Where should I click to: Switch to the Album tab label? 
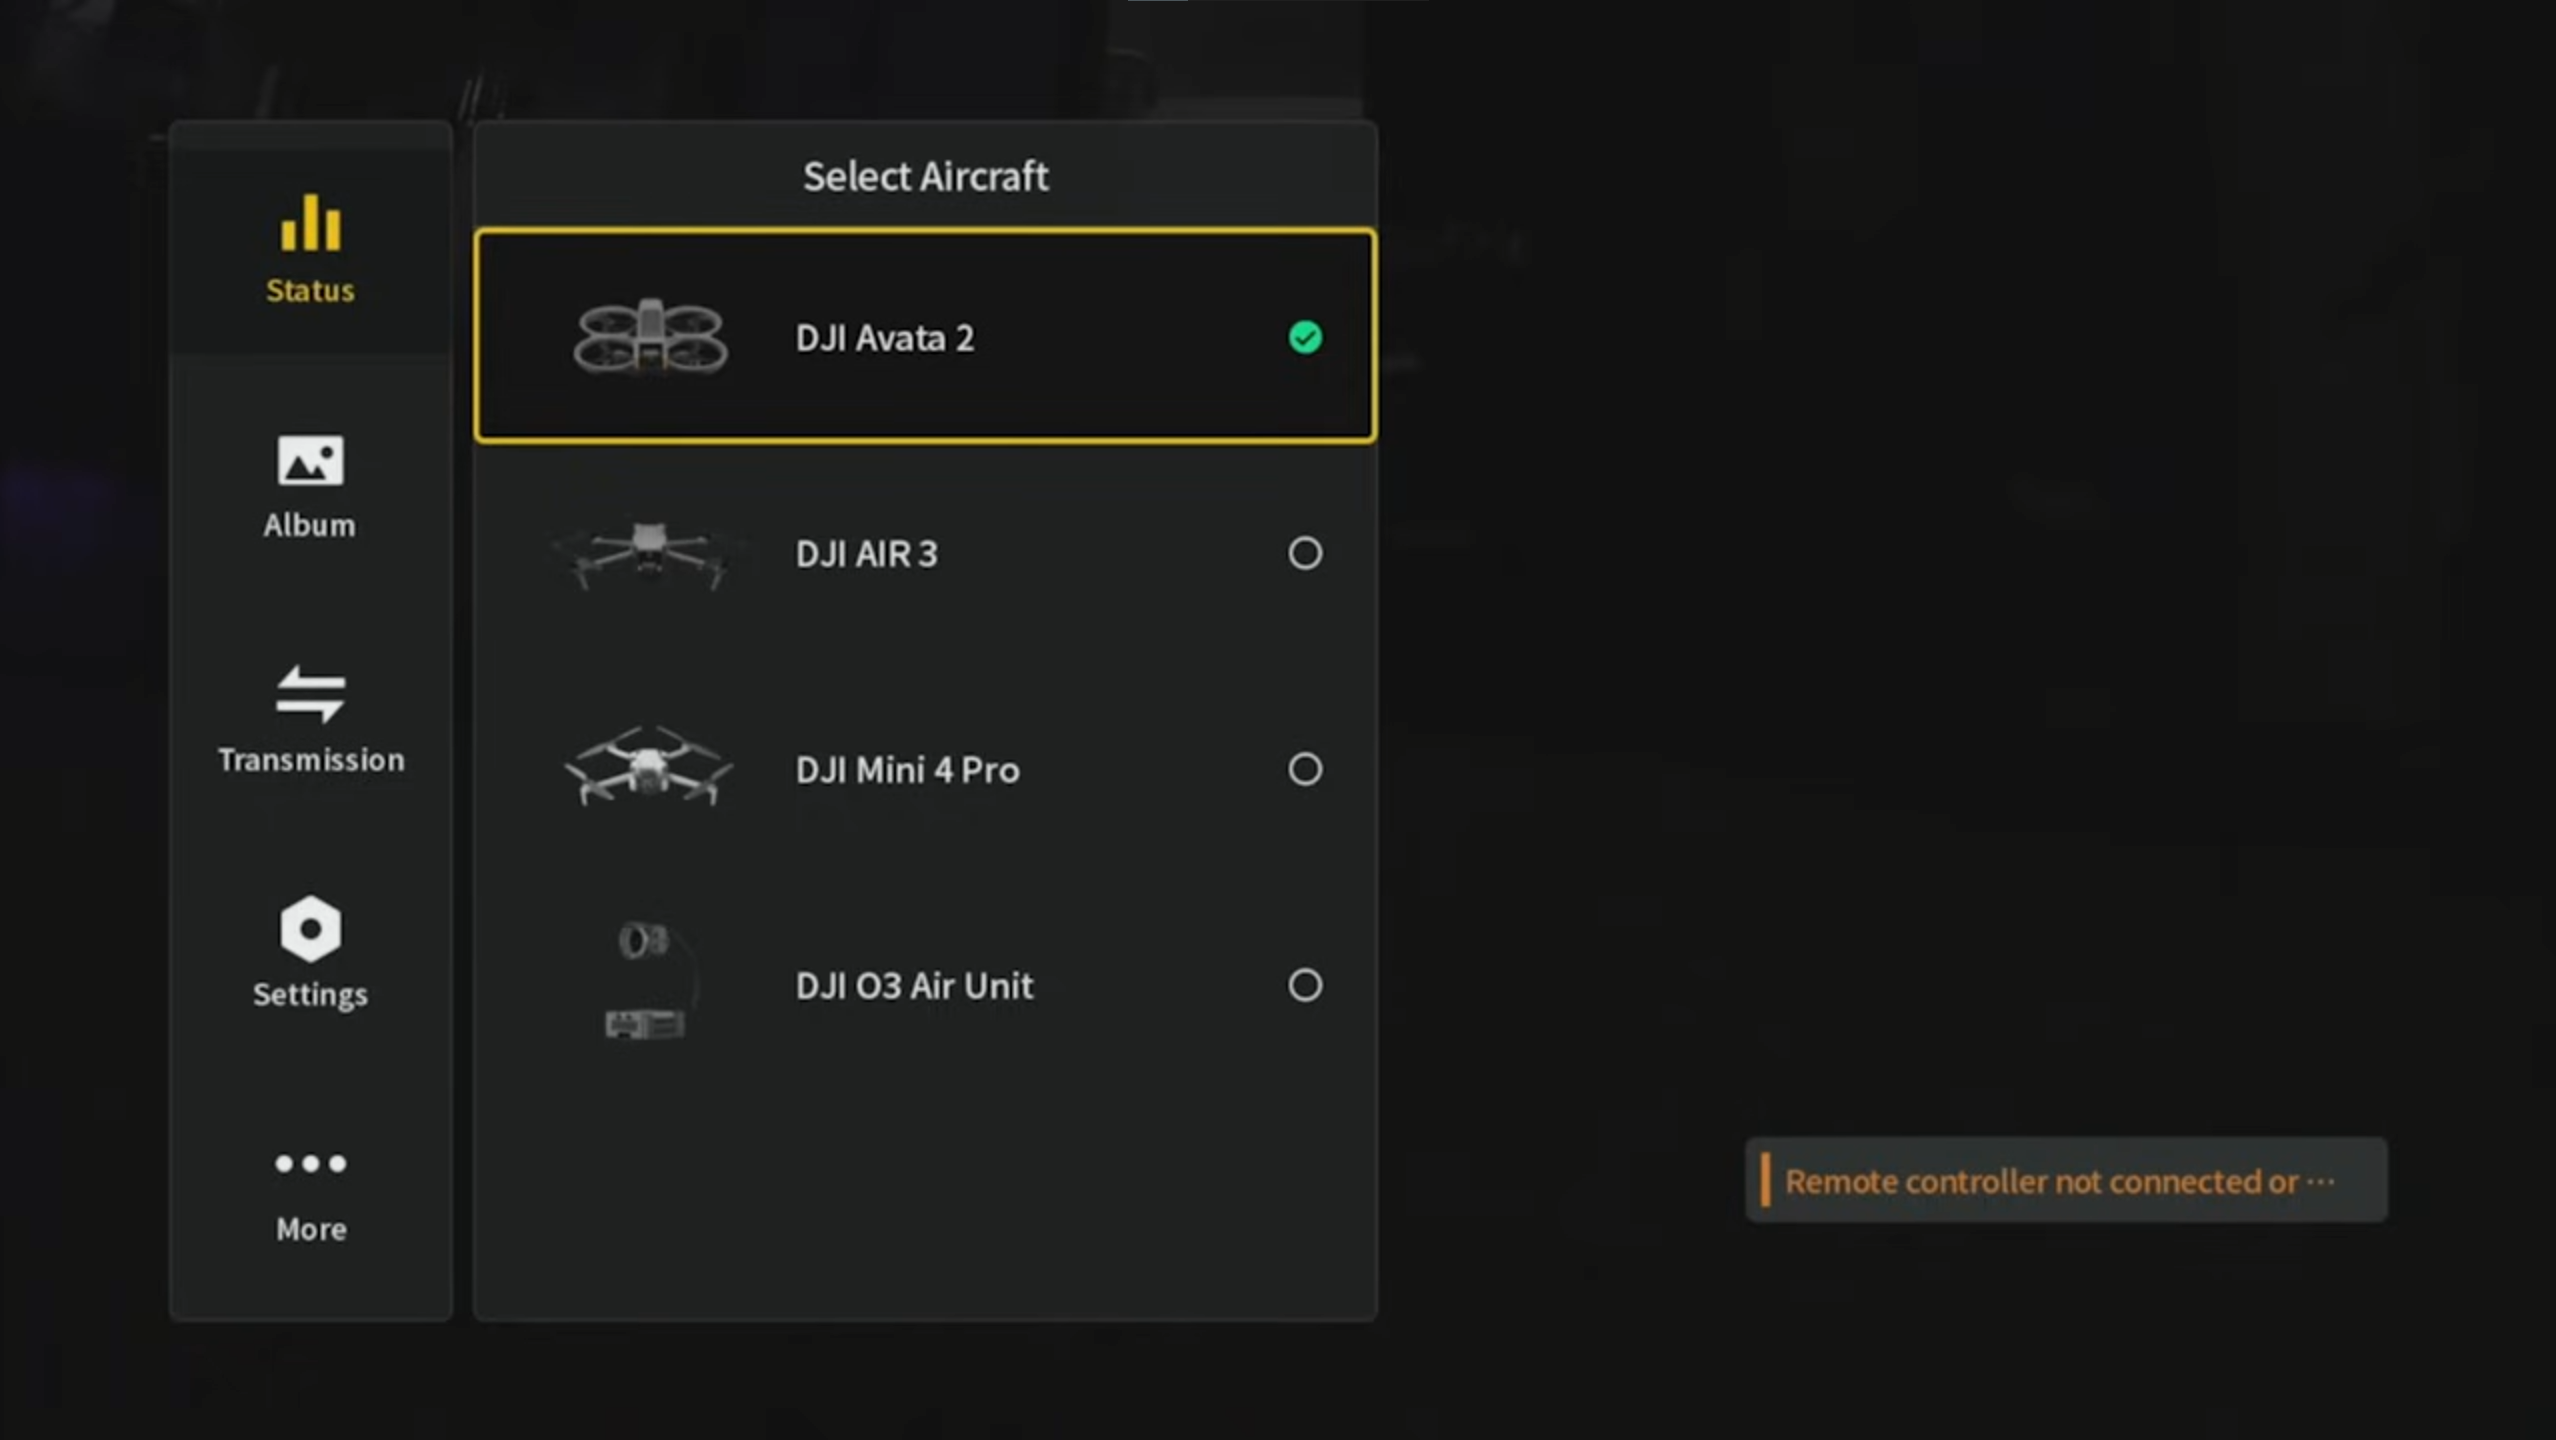tap(310, 525)
